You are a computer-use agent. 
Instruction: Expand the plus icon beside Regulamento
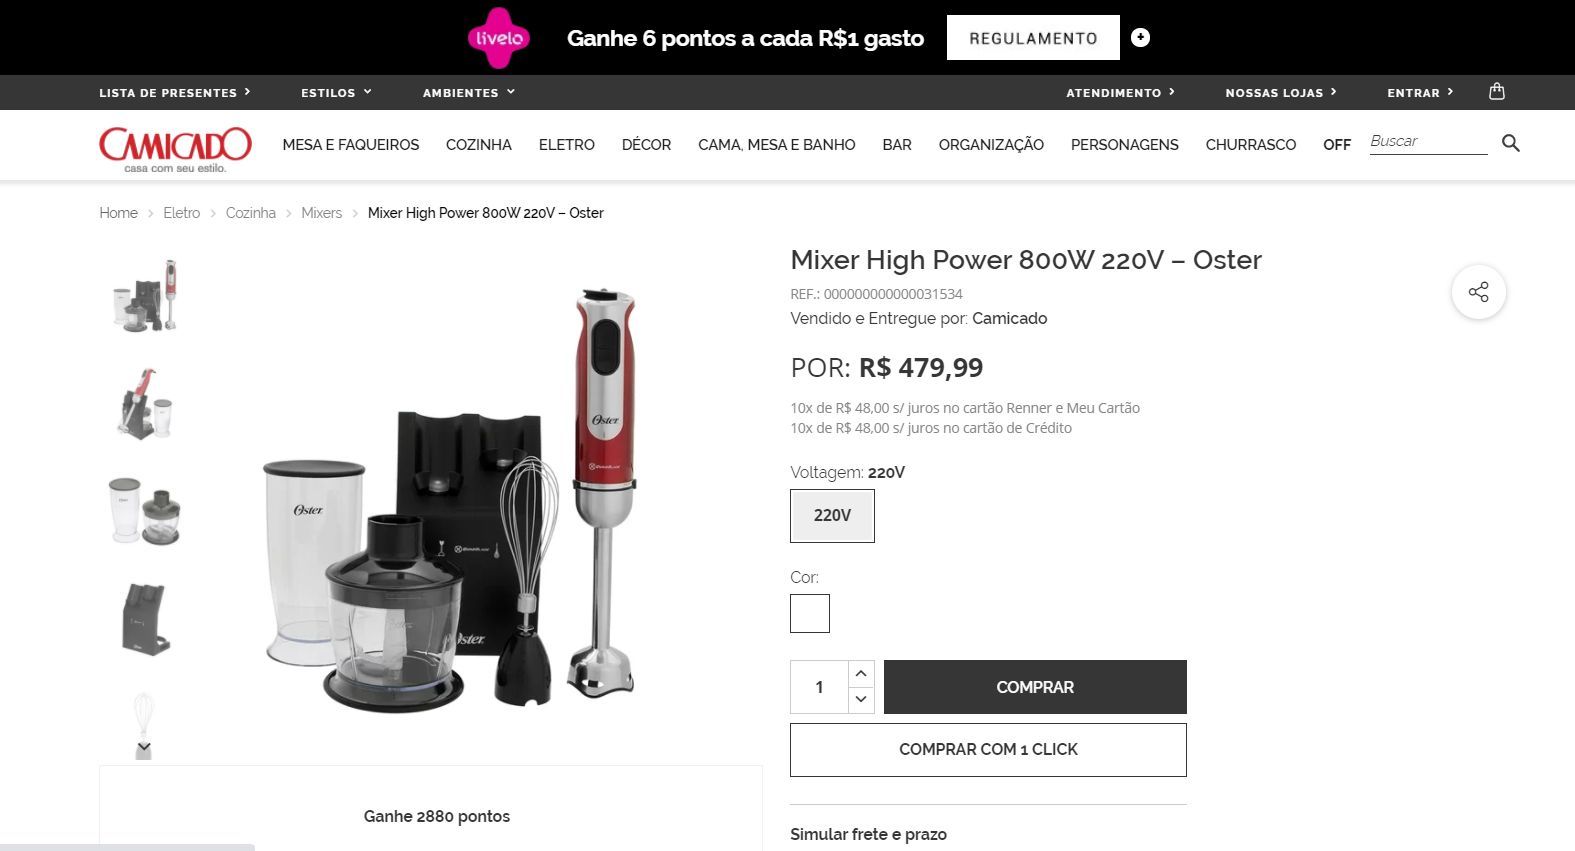coord(1140,37)
